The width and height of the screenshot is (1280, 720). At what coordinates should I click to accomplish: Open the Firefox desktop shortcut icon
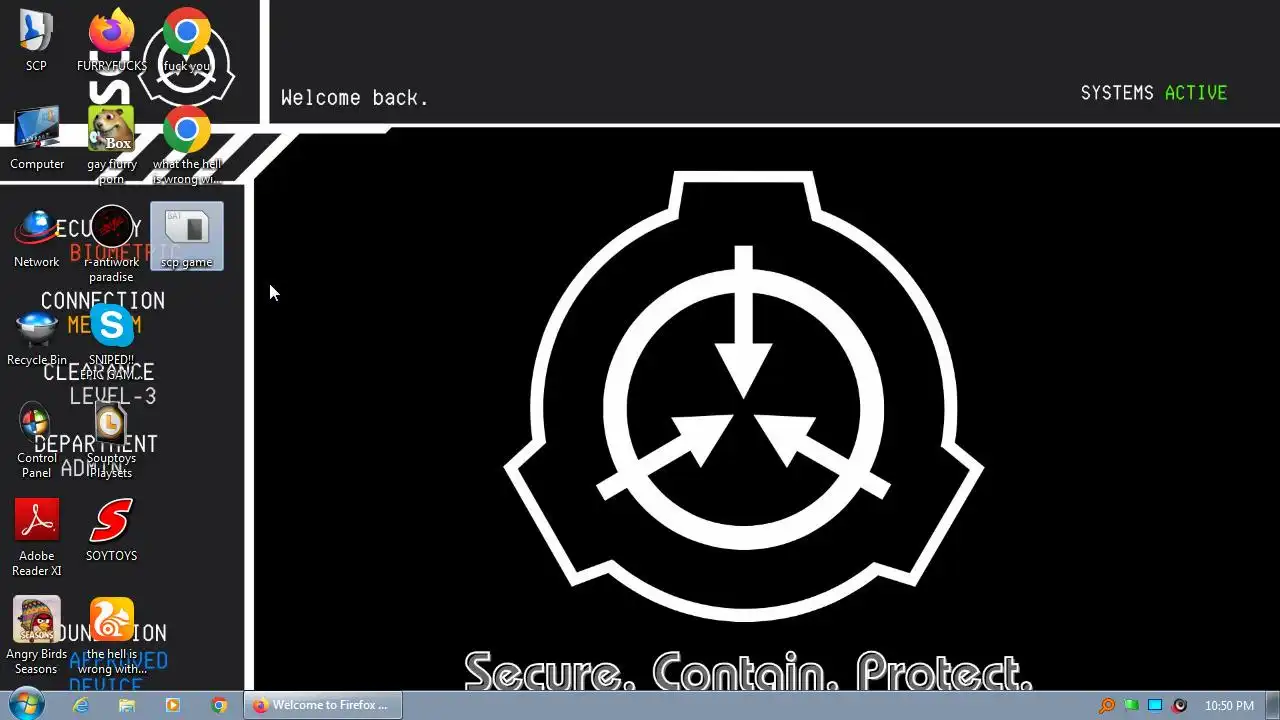(x=111, y=40)
